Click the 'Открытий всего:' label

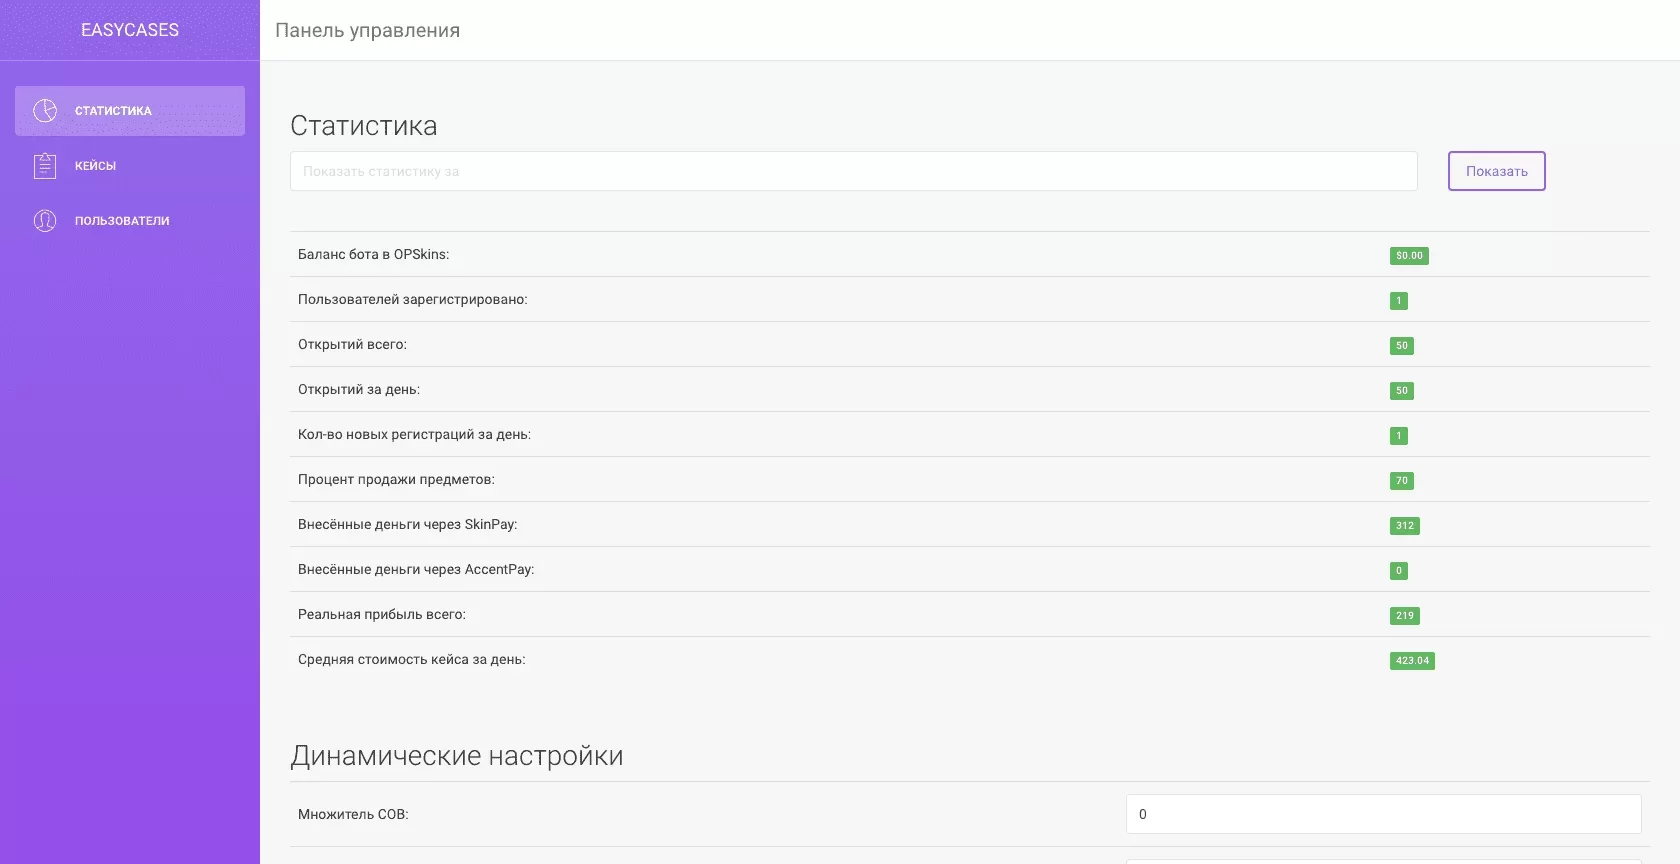[x=353, y=345]
